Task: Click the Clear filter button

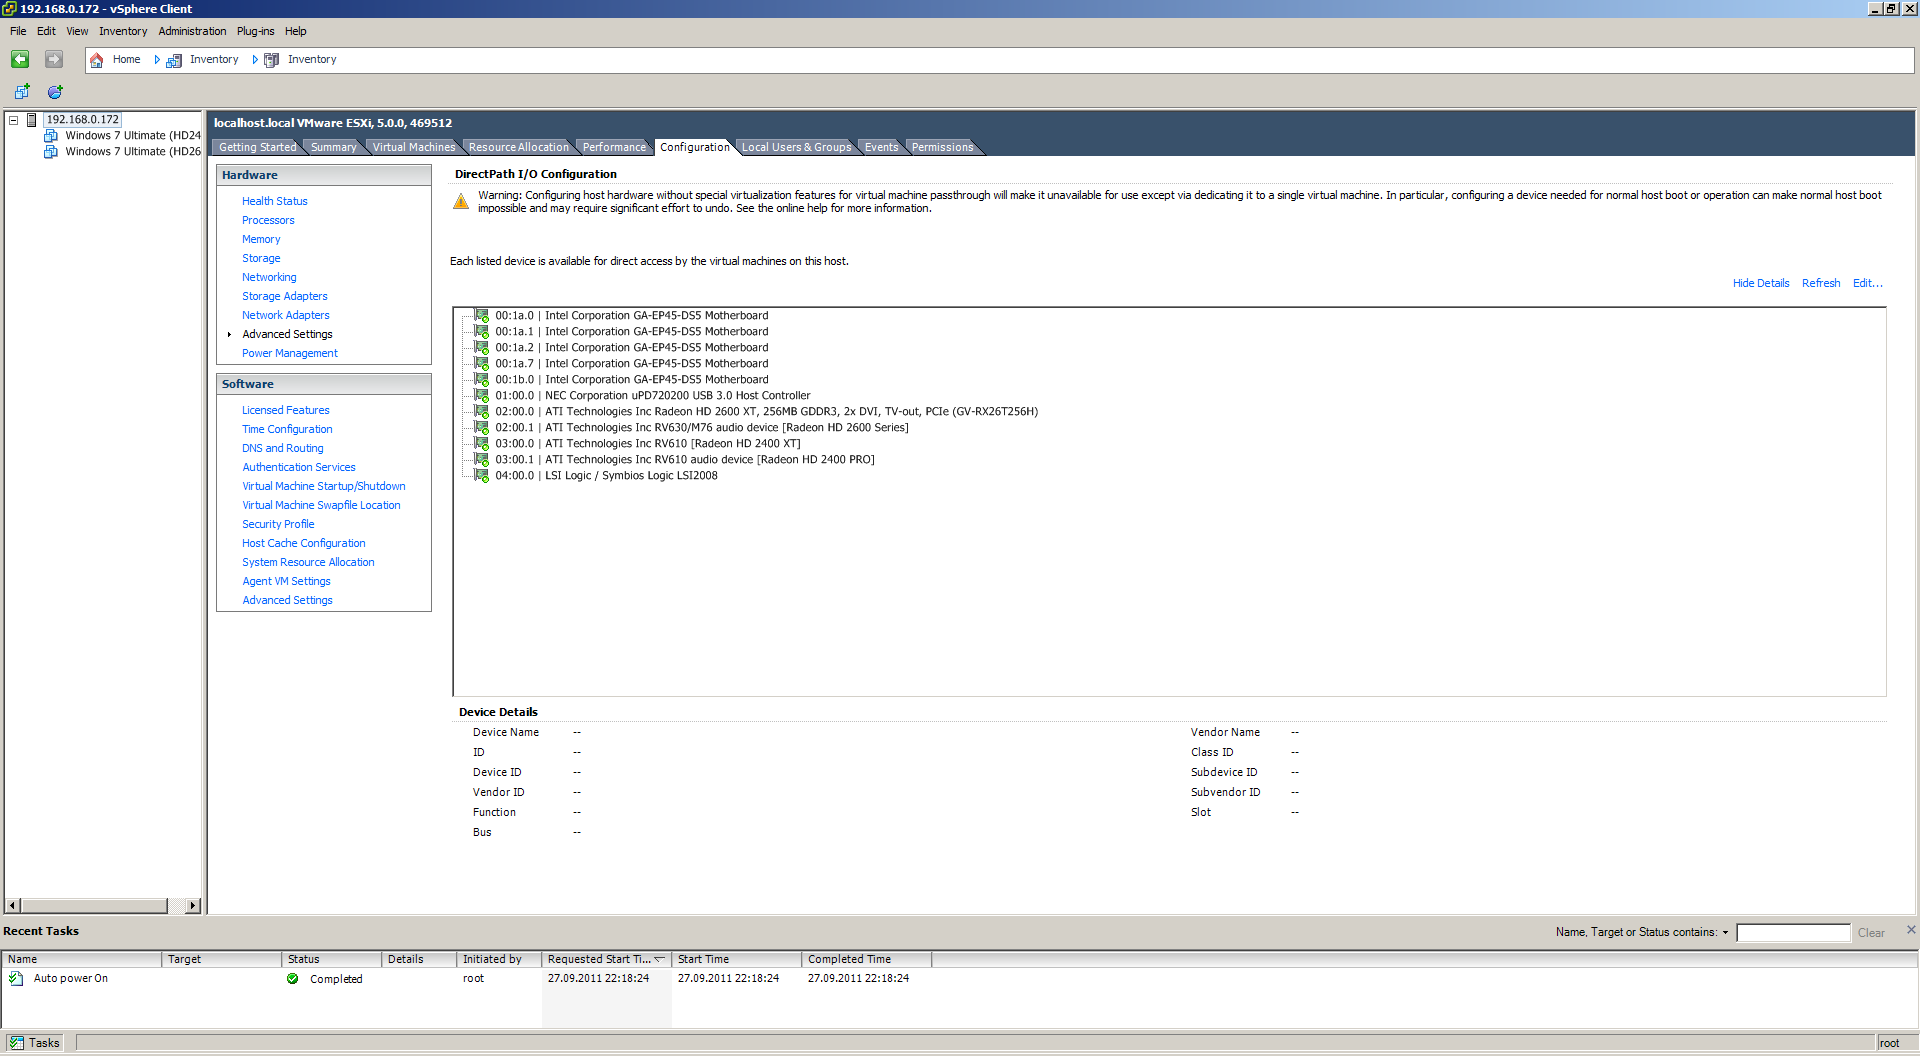Action: click(x=1871, y=933)
